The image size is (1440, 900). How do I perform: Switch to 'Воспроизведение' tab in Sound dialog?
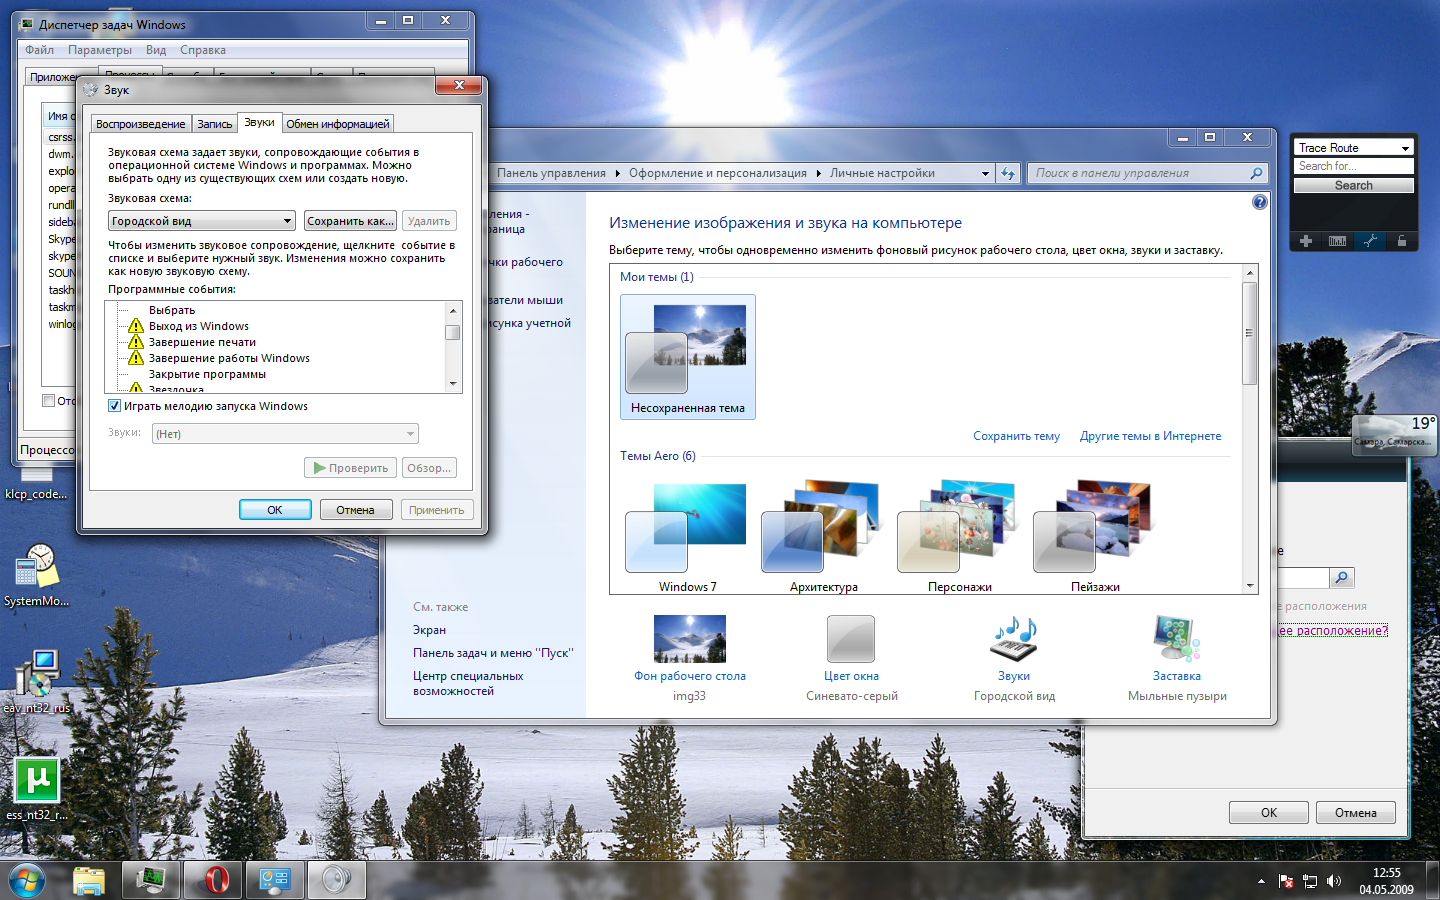[141, 124]
